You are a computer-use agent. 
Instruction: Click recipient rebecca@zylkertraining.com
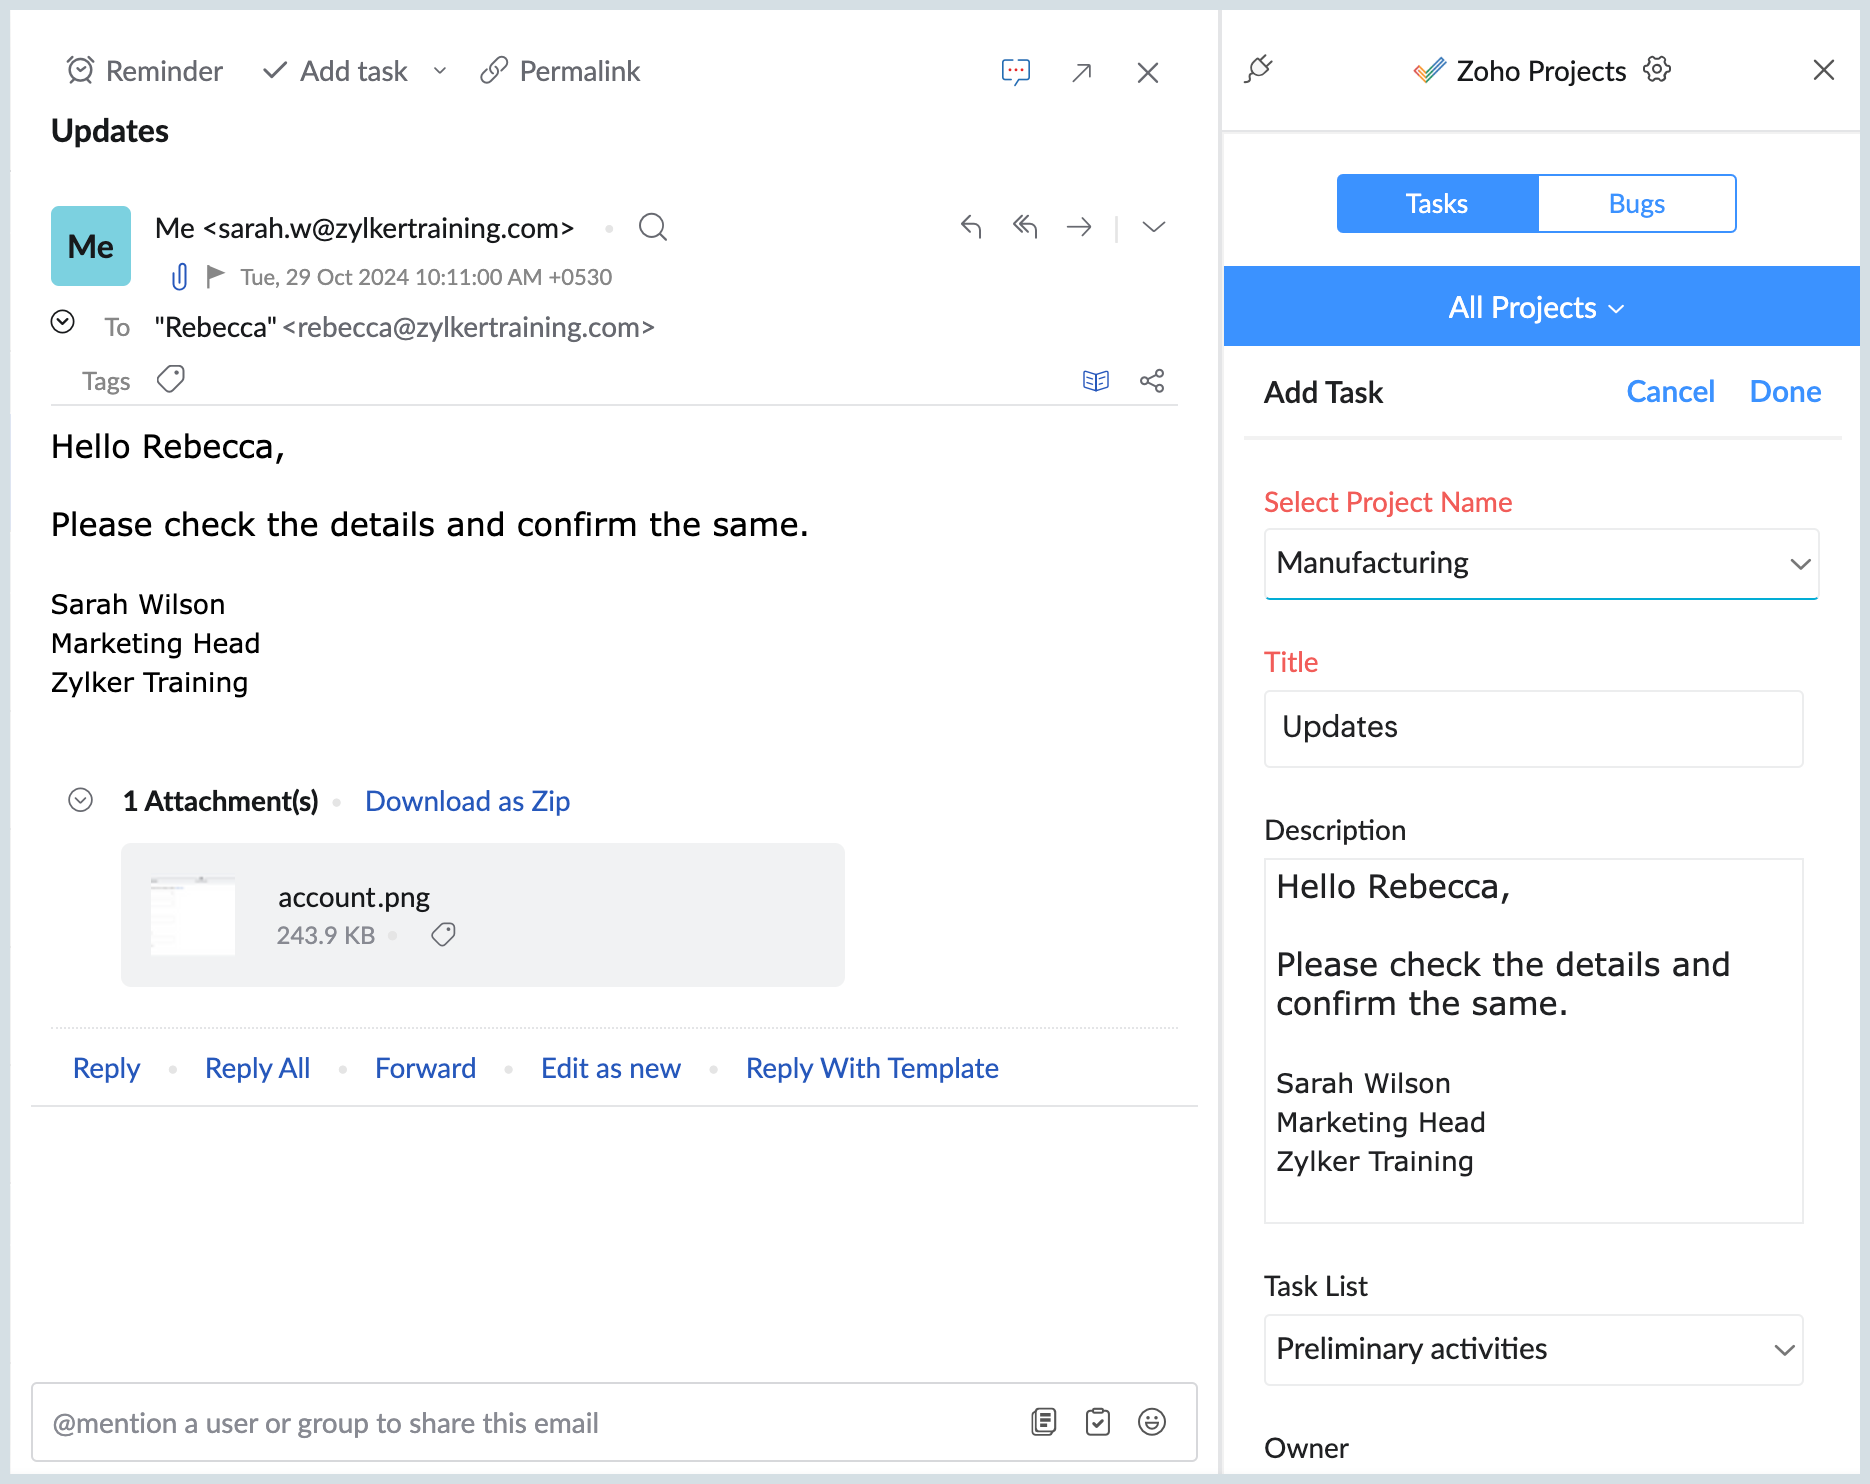469,327
